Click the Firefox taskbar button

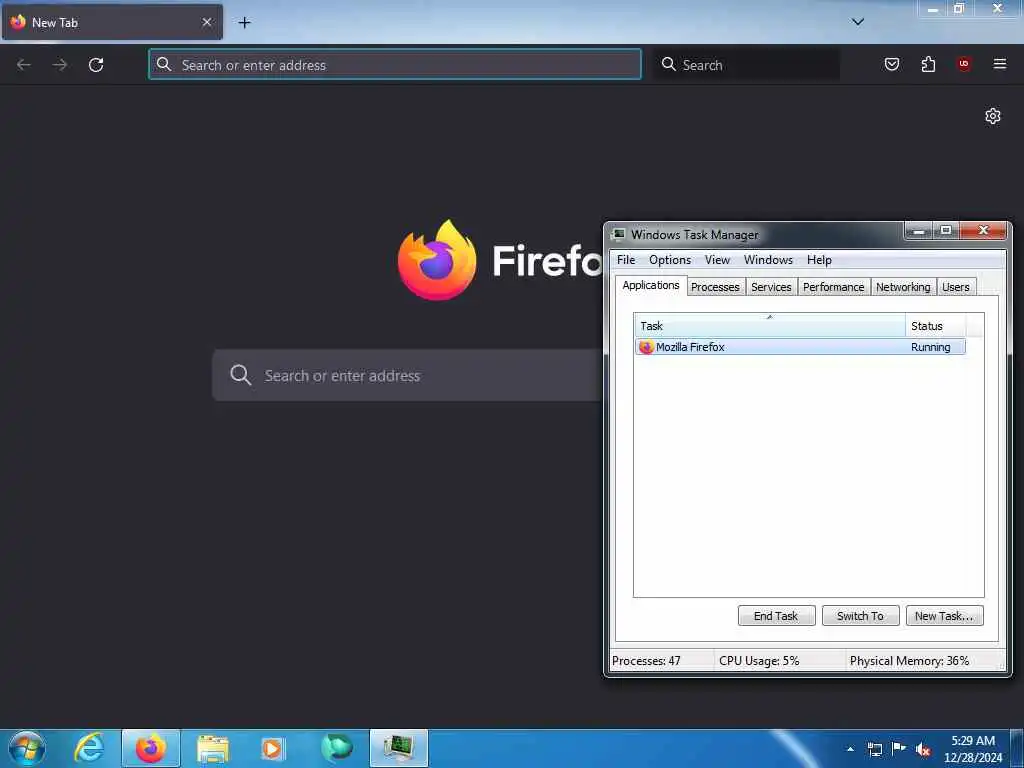pyautogui.click(x=151, y=748)
